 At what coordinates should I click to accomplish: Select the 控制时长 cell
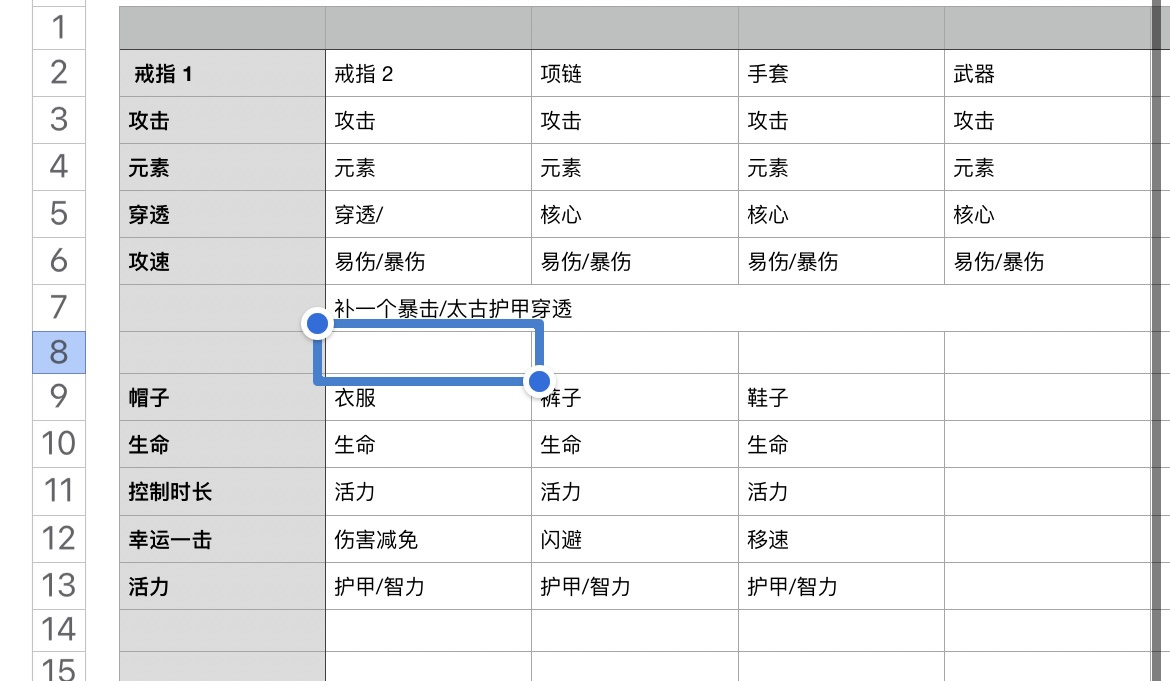pos(222,492)
